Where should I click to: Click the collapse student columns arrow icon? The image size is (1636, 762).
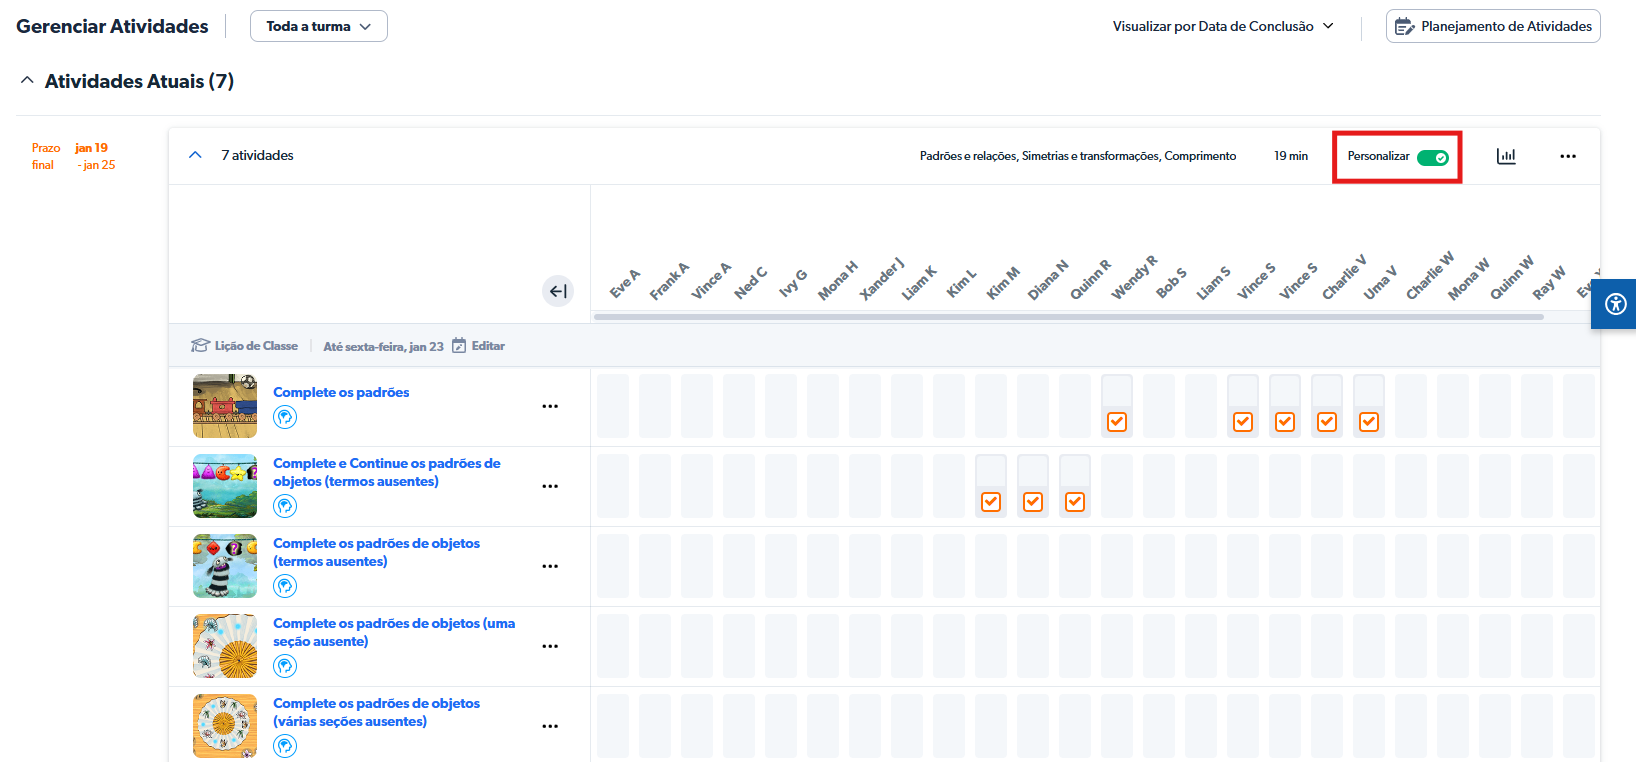click(558, 291)
